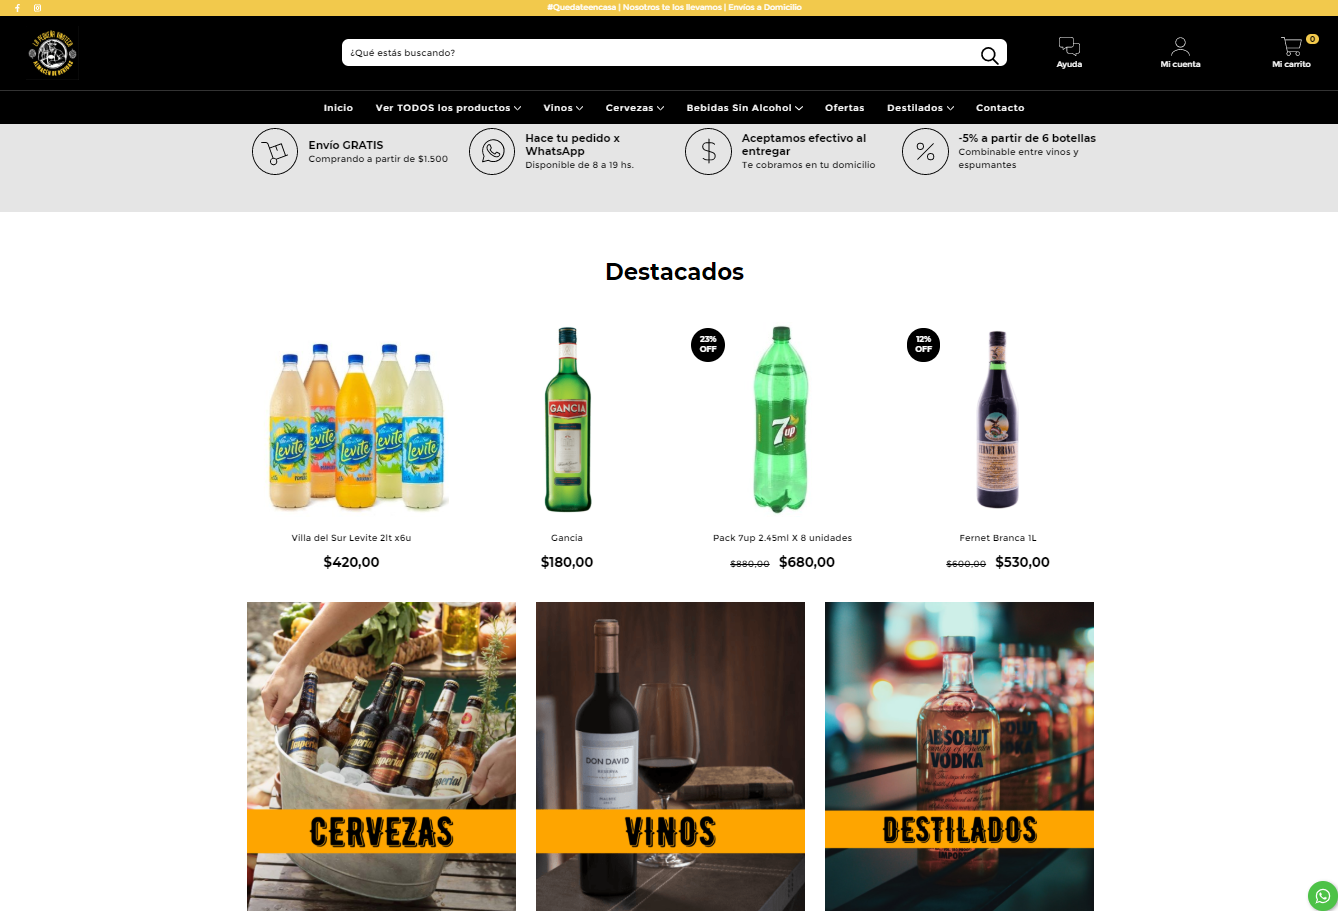Open the Fernet Branca 1L product link
Screen dimensions: 1338x918
(998, 538)
